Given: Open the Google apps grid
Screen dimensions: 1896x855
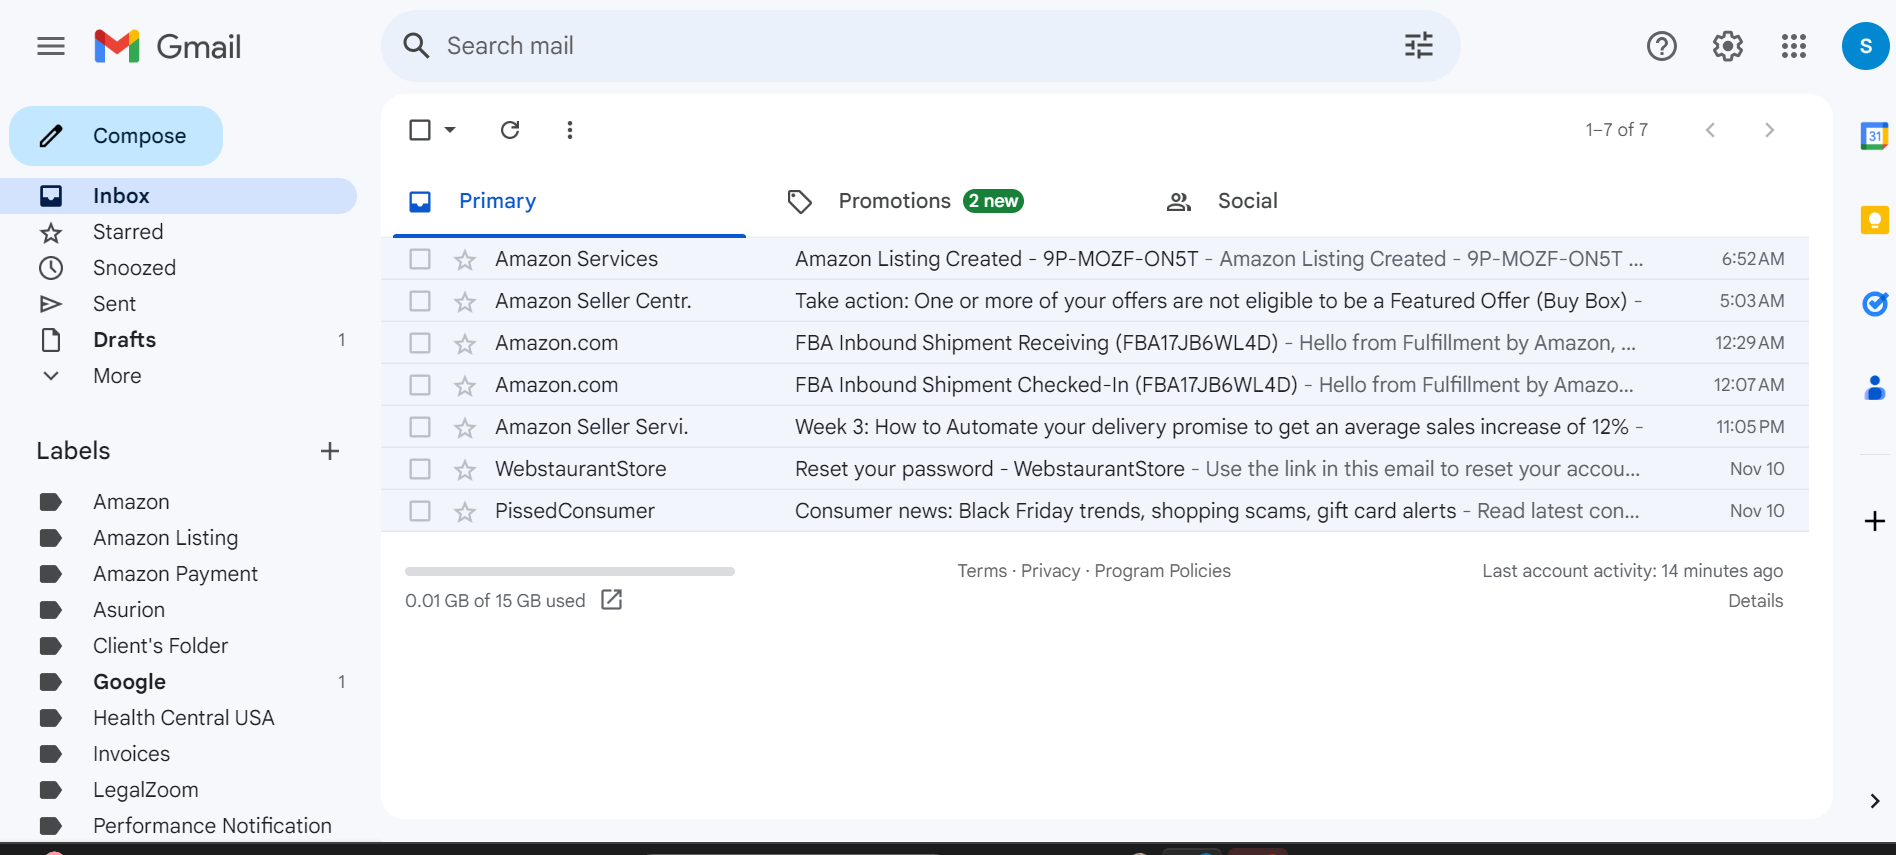Looking at the screenshot, I should click(1793, 46).
